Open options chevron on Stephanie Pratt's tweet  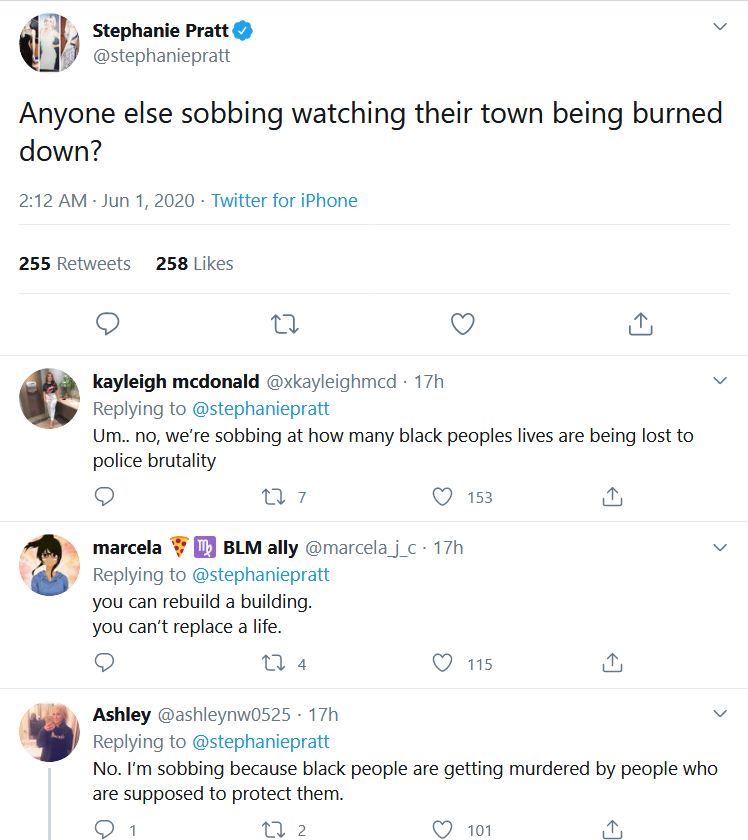(719, 27)
